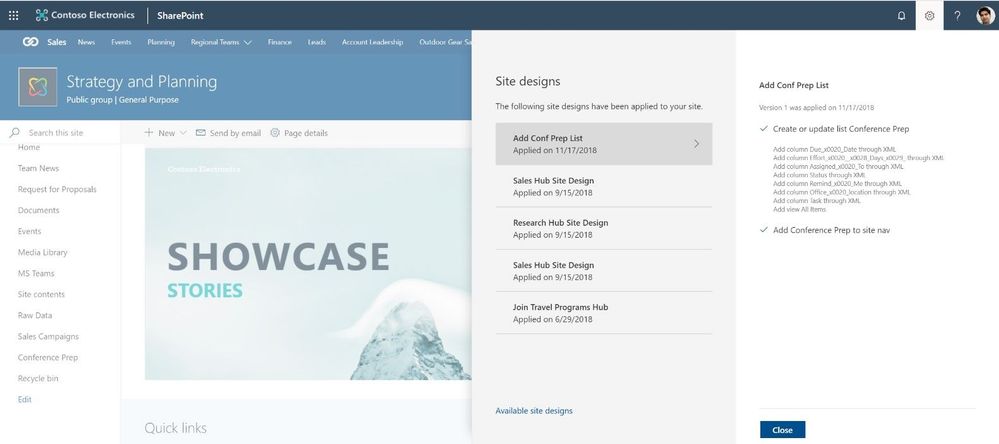Click the plus icon beside New
This screenshot has width=999, height=444.
click(x=149, y=132)
